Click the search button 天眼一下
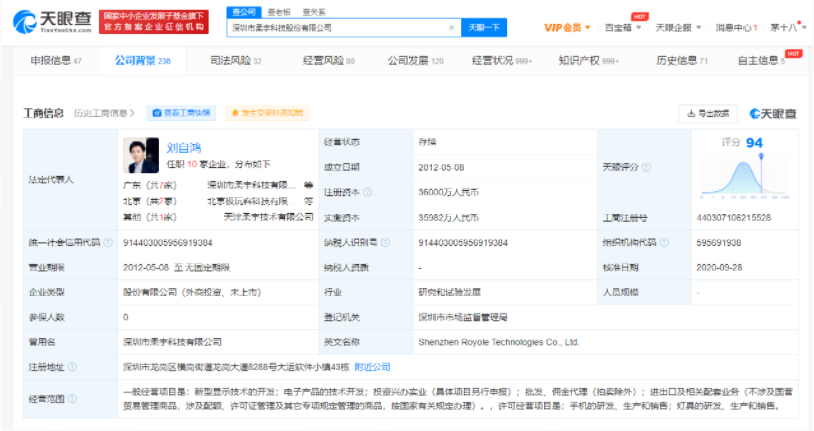Image resolution: width=814 pixels, height=431 pixels. pos(484,28)
